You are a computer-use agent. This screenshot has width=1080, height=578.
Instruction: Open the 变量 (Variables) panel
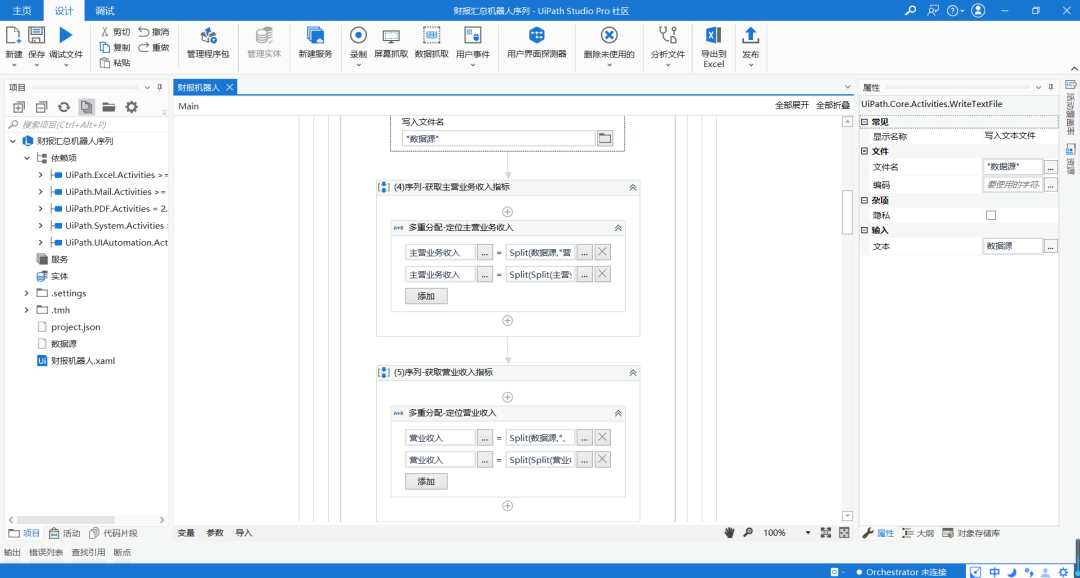186,533
